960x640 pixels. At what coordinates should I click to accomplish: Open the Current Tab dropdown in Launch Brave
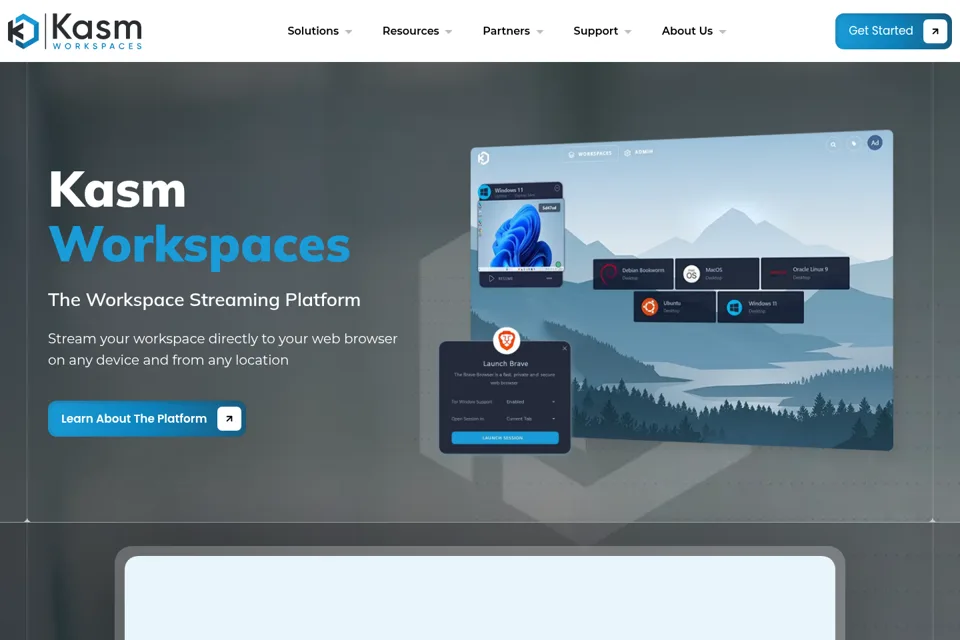click(530, 419)
